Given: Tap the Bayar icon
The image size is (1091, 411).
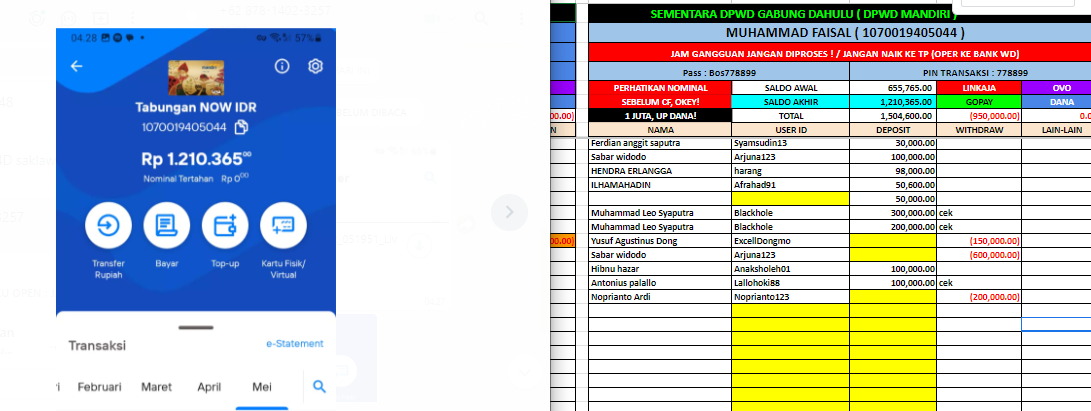Looking at the screenshot, I should pos(166,225).
